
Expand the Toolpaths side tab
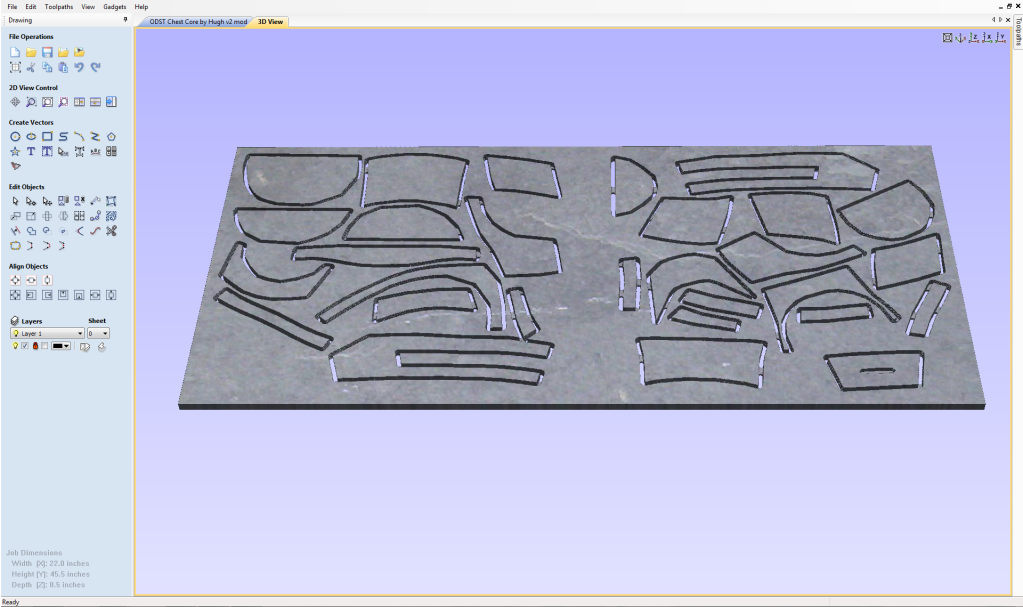[x=1018, y=32]
